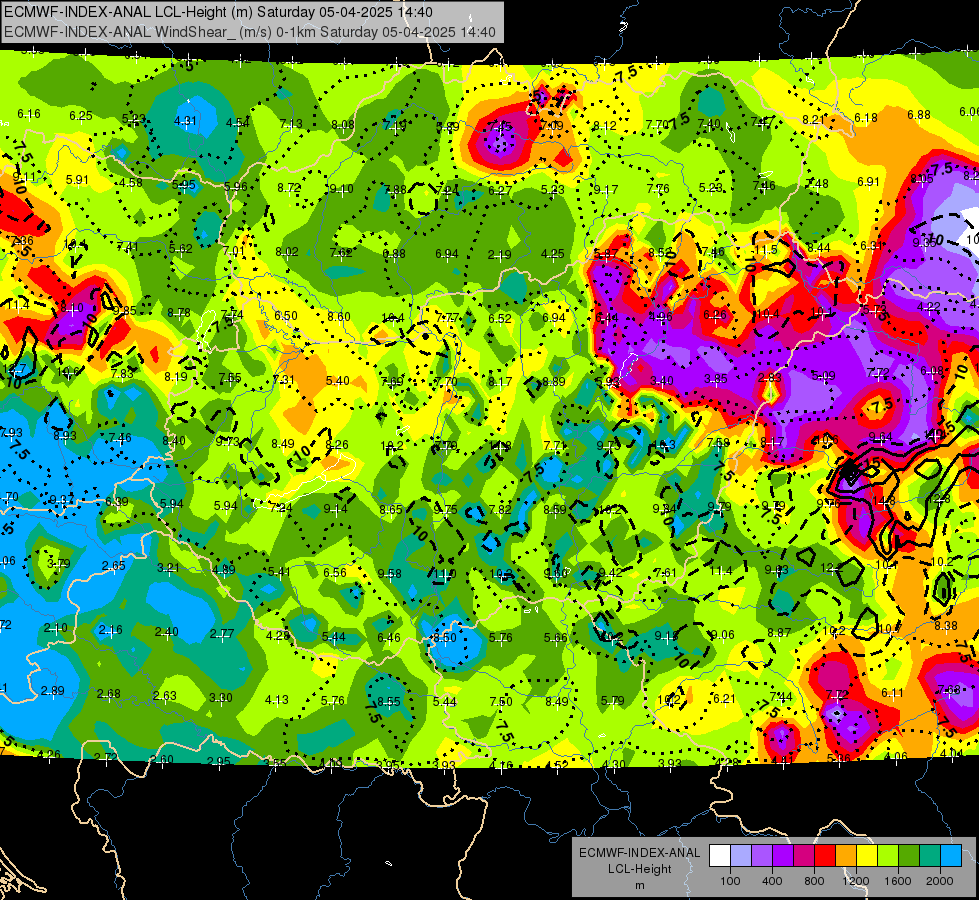The image size is (979, 900).
Task: Click the 3.79 grid value
Action: tap(59, 563)
